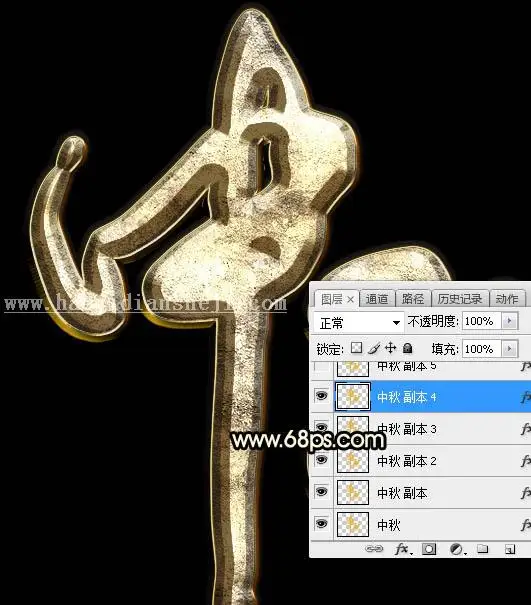Click fx effects icon on 中秋 layer
The image size is (531, 605).
point(526,525)
